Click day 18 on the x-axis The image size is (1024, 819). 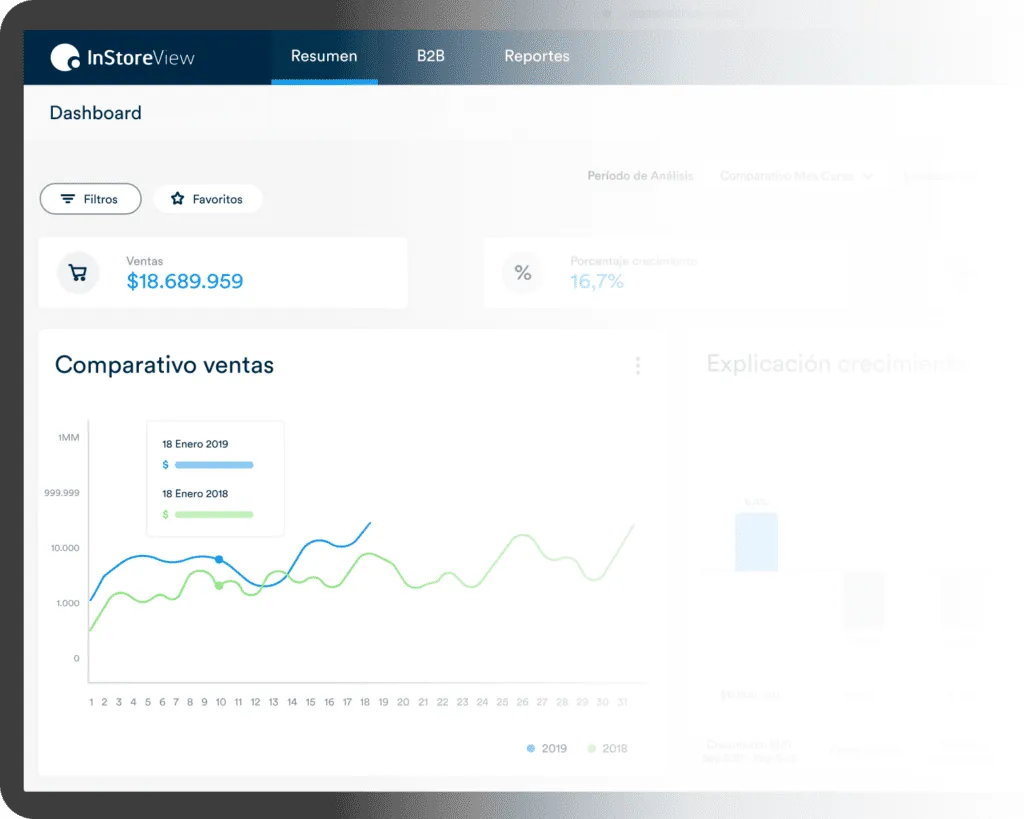coord(365,702)
